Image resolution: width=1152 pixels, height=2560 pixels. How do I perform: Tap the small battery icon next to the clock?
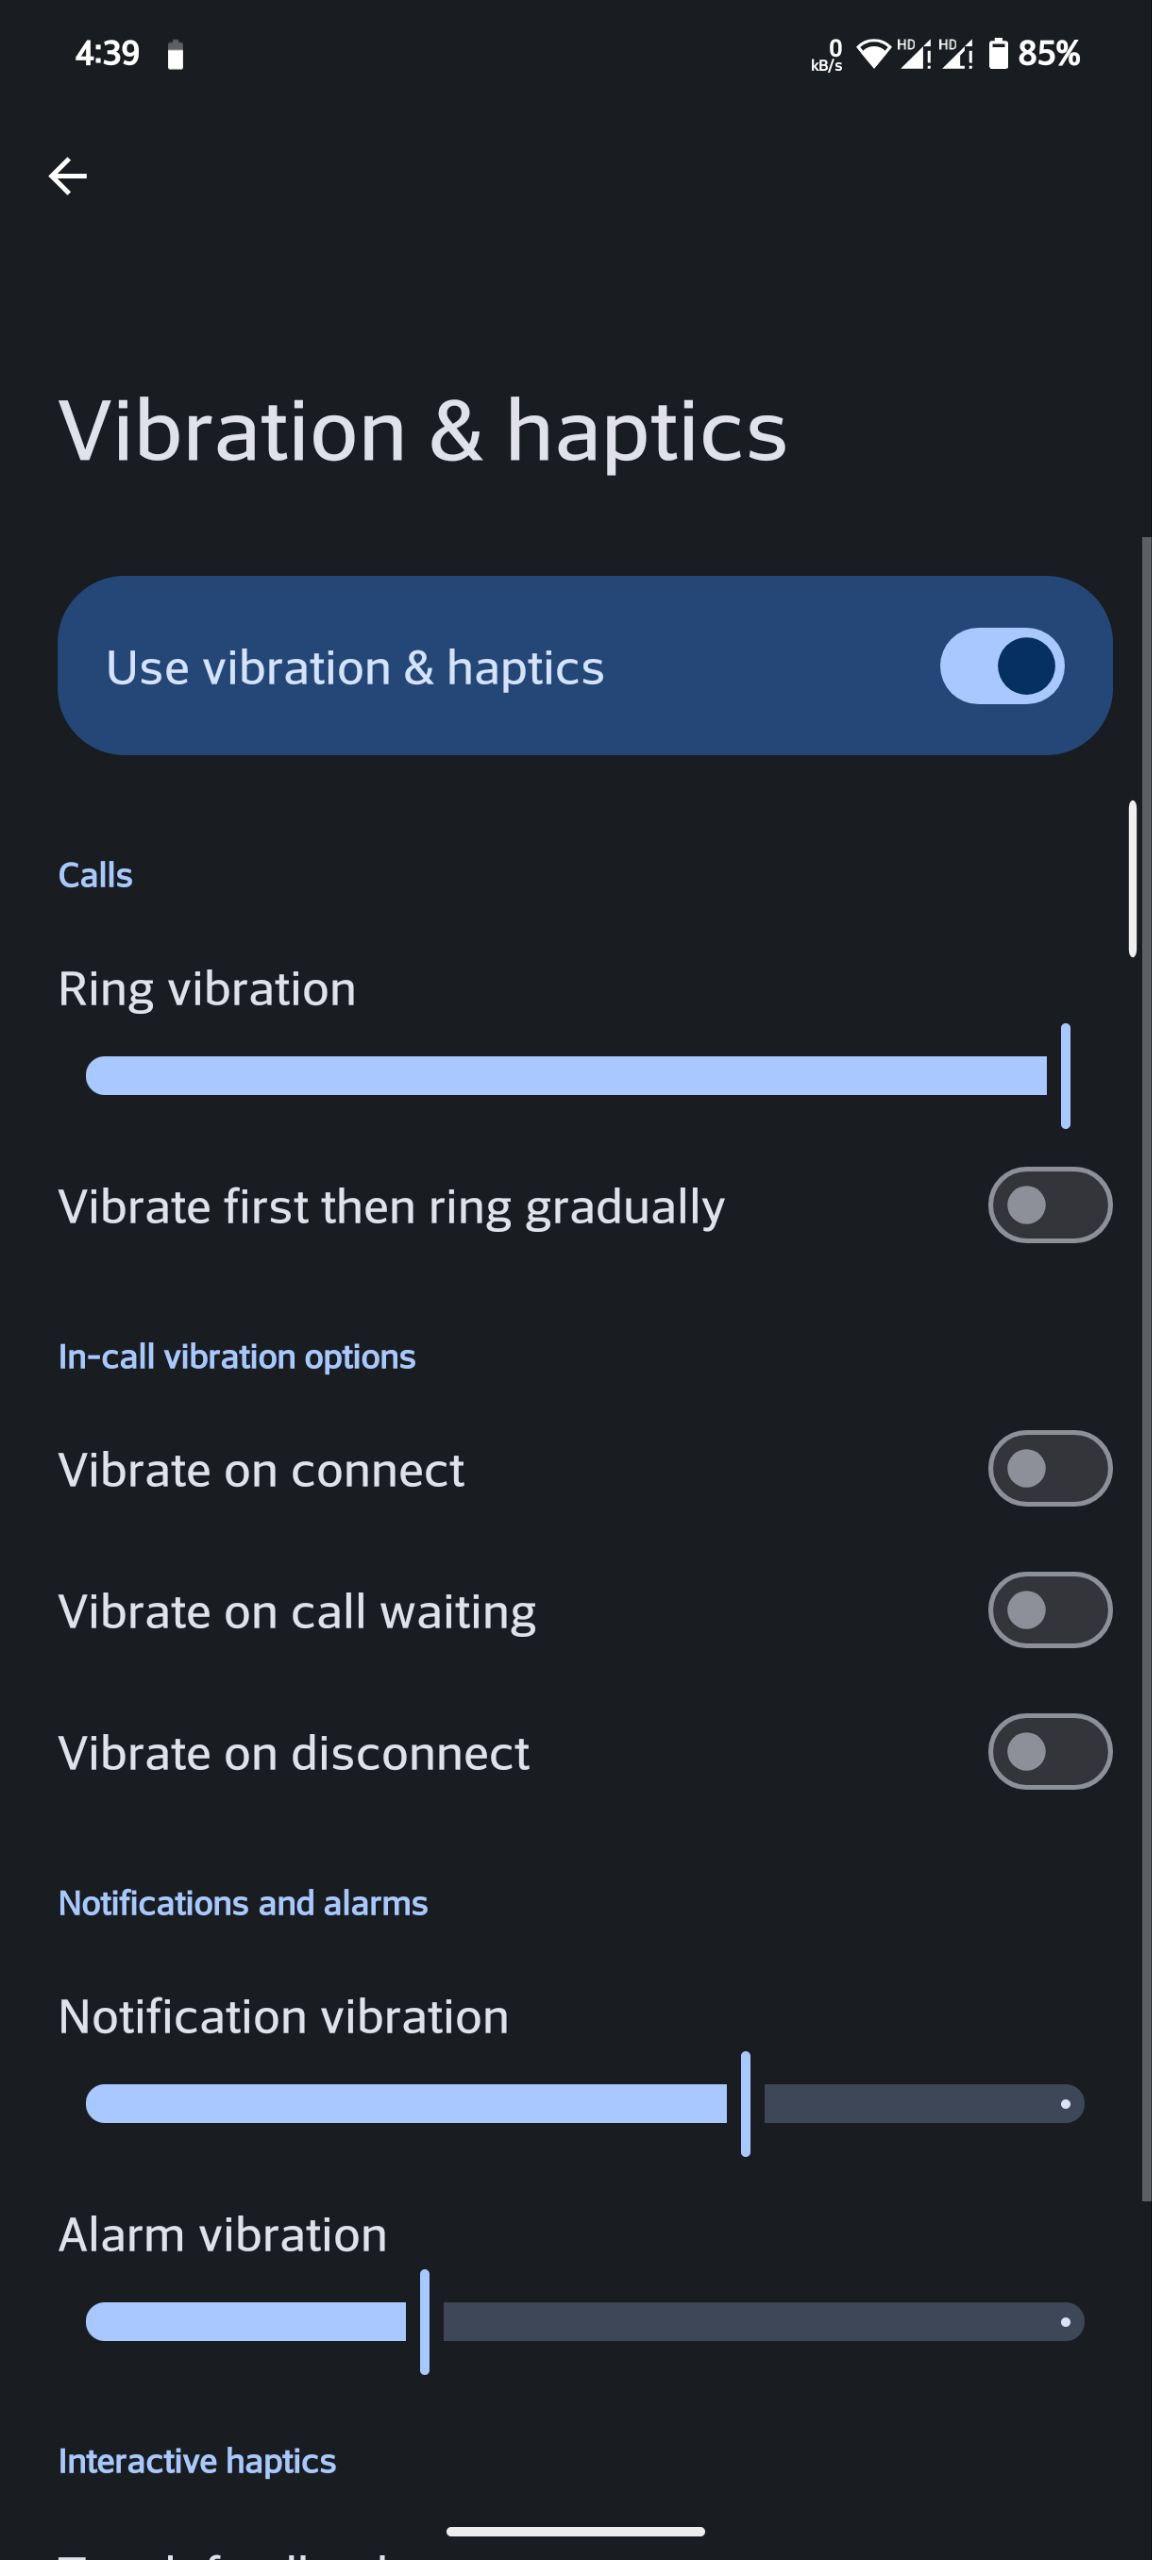pyautogui.click(x=176, y=55)
